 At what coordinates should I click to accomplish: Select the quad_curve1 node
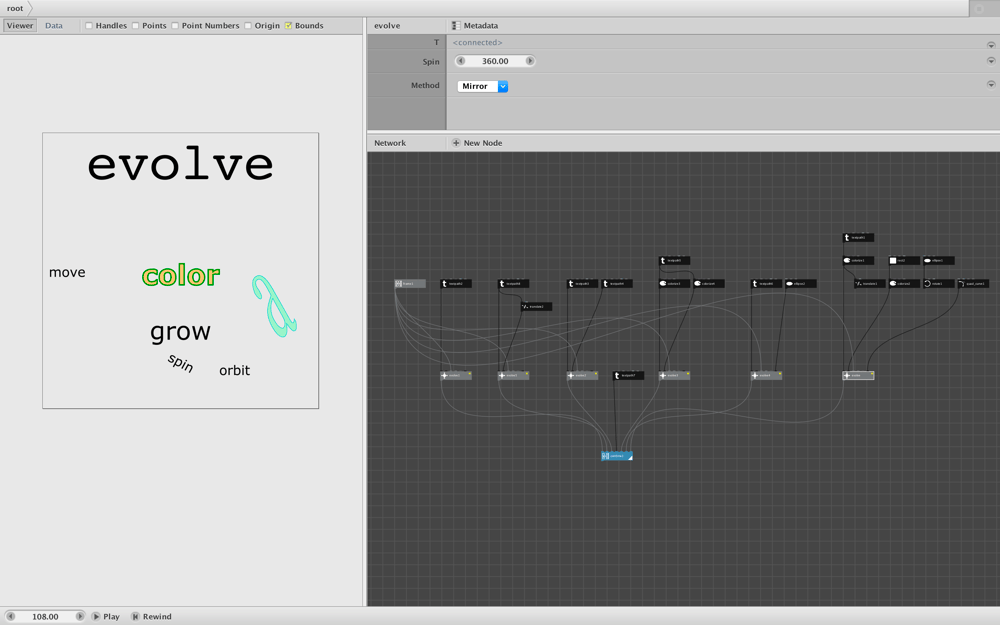[x=973, y=284]
